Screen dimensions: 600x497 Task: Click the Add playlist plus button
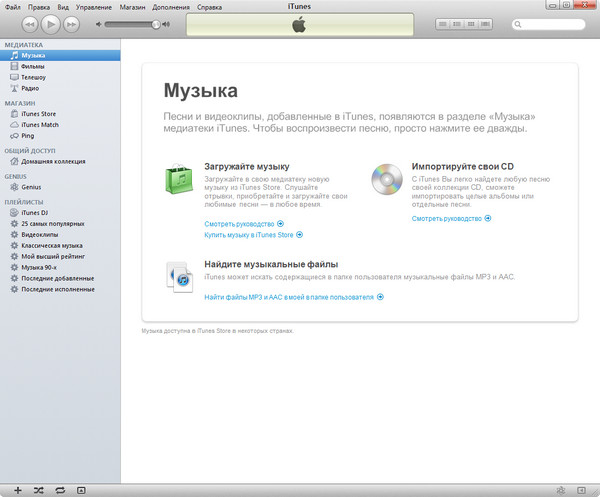tap(18, 490)
